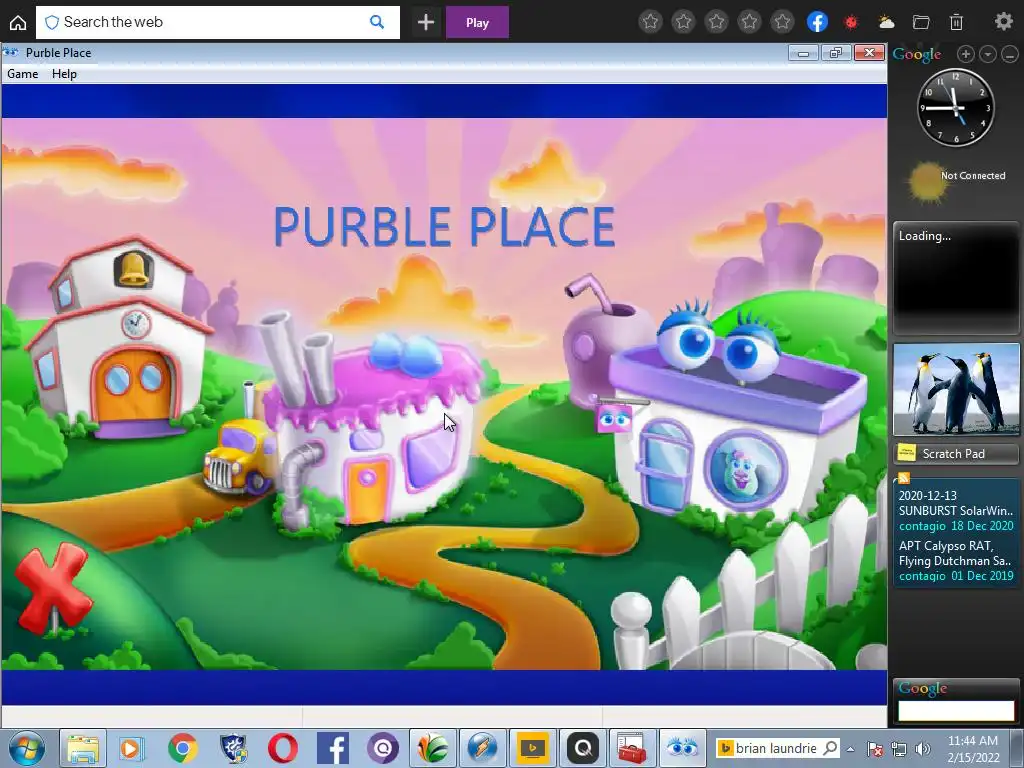Open the volume speaker tray icon
The height and width of the screenshot is (768, 1024).
tap(923, 749)
